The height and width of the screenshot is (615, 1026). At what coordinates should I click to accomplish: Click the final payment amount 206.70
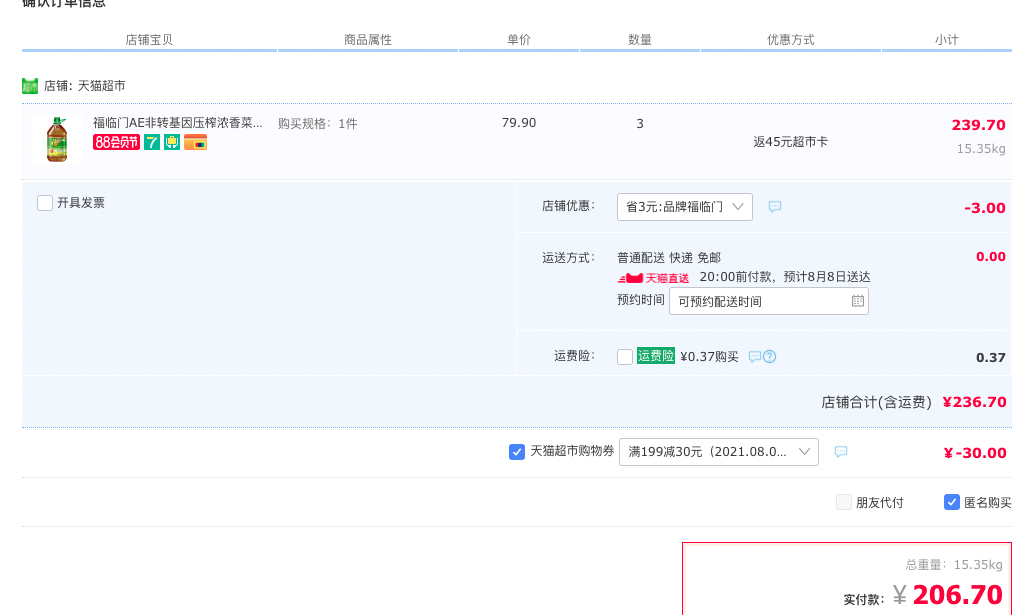[x=957, y=595]
